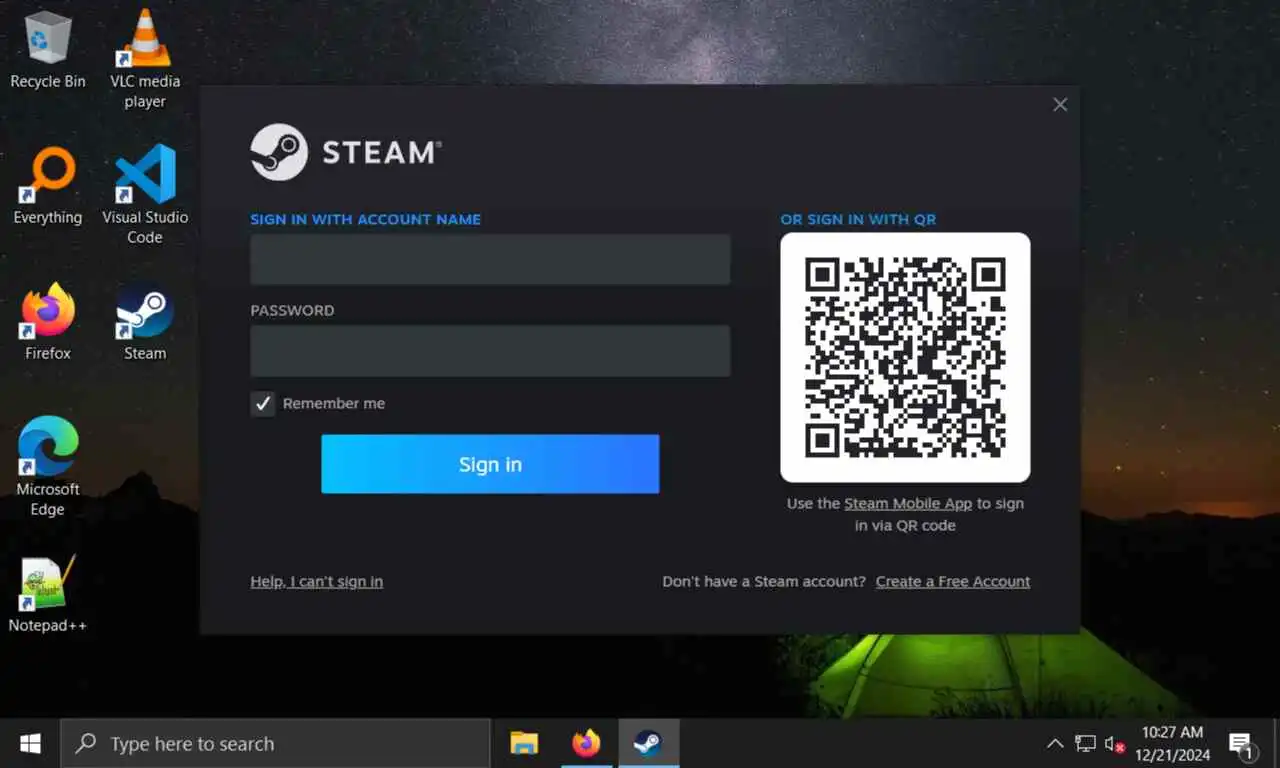Image resolution: width=1280 pixels, height=768 pixels.
Task: Open the network status tray icon
Action: (1085, 744)
